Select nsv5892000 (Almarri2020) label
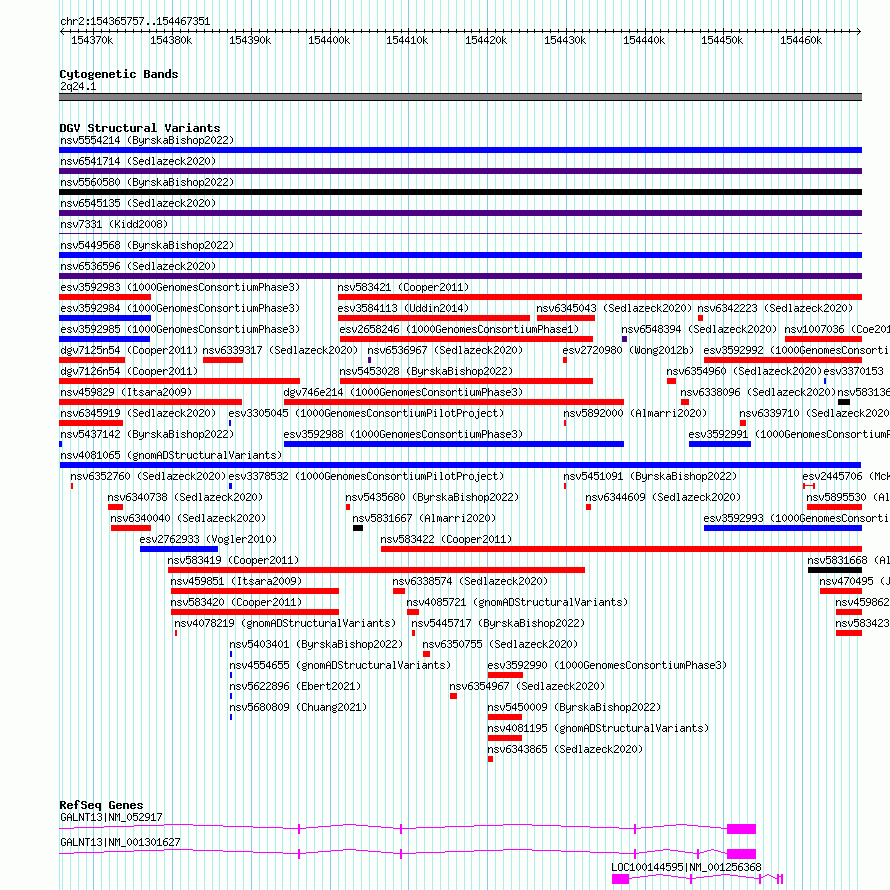The width and height of the screenshot is (890, 890). pos(635,413)
